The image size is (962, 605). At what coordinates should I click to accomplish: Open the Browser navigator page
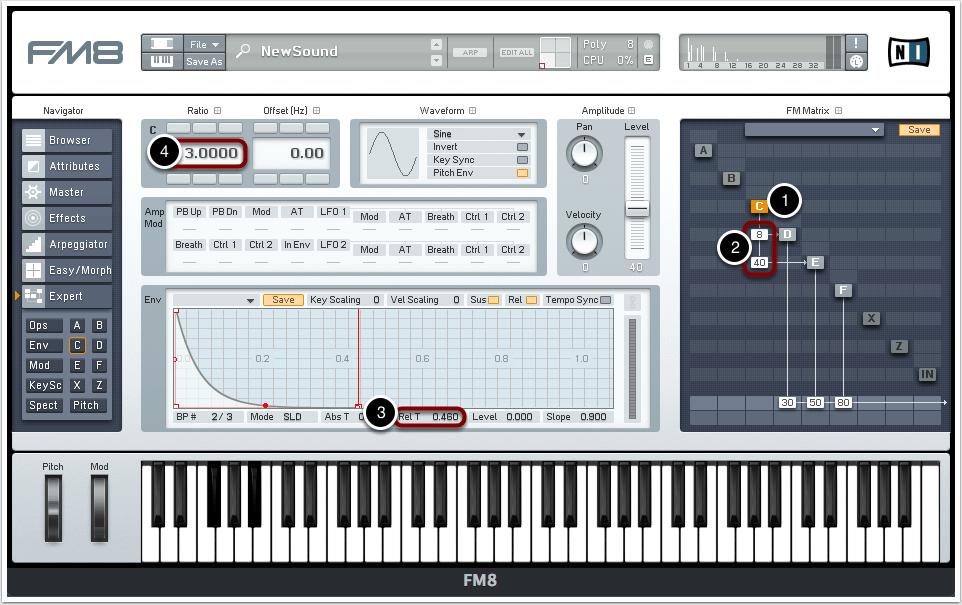coord(68,141)
